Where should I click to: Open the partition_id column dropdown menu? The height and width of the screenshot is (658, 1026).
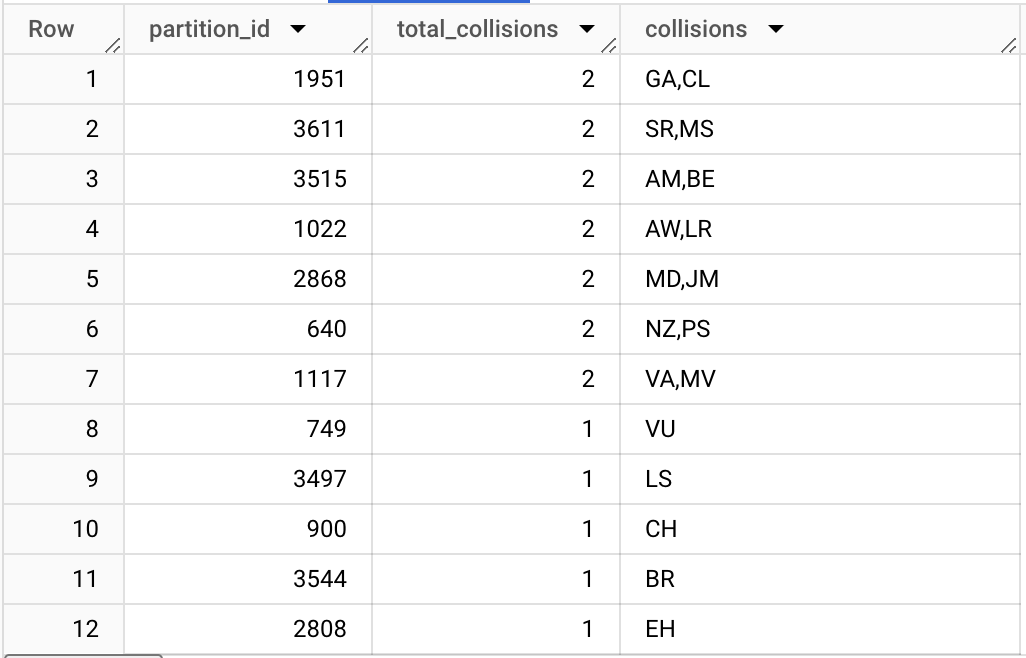(298, 29)
